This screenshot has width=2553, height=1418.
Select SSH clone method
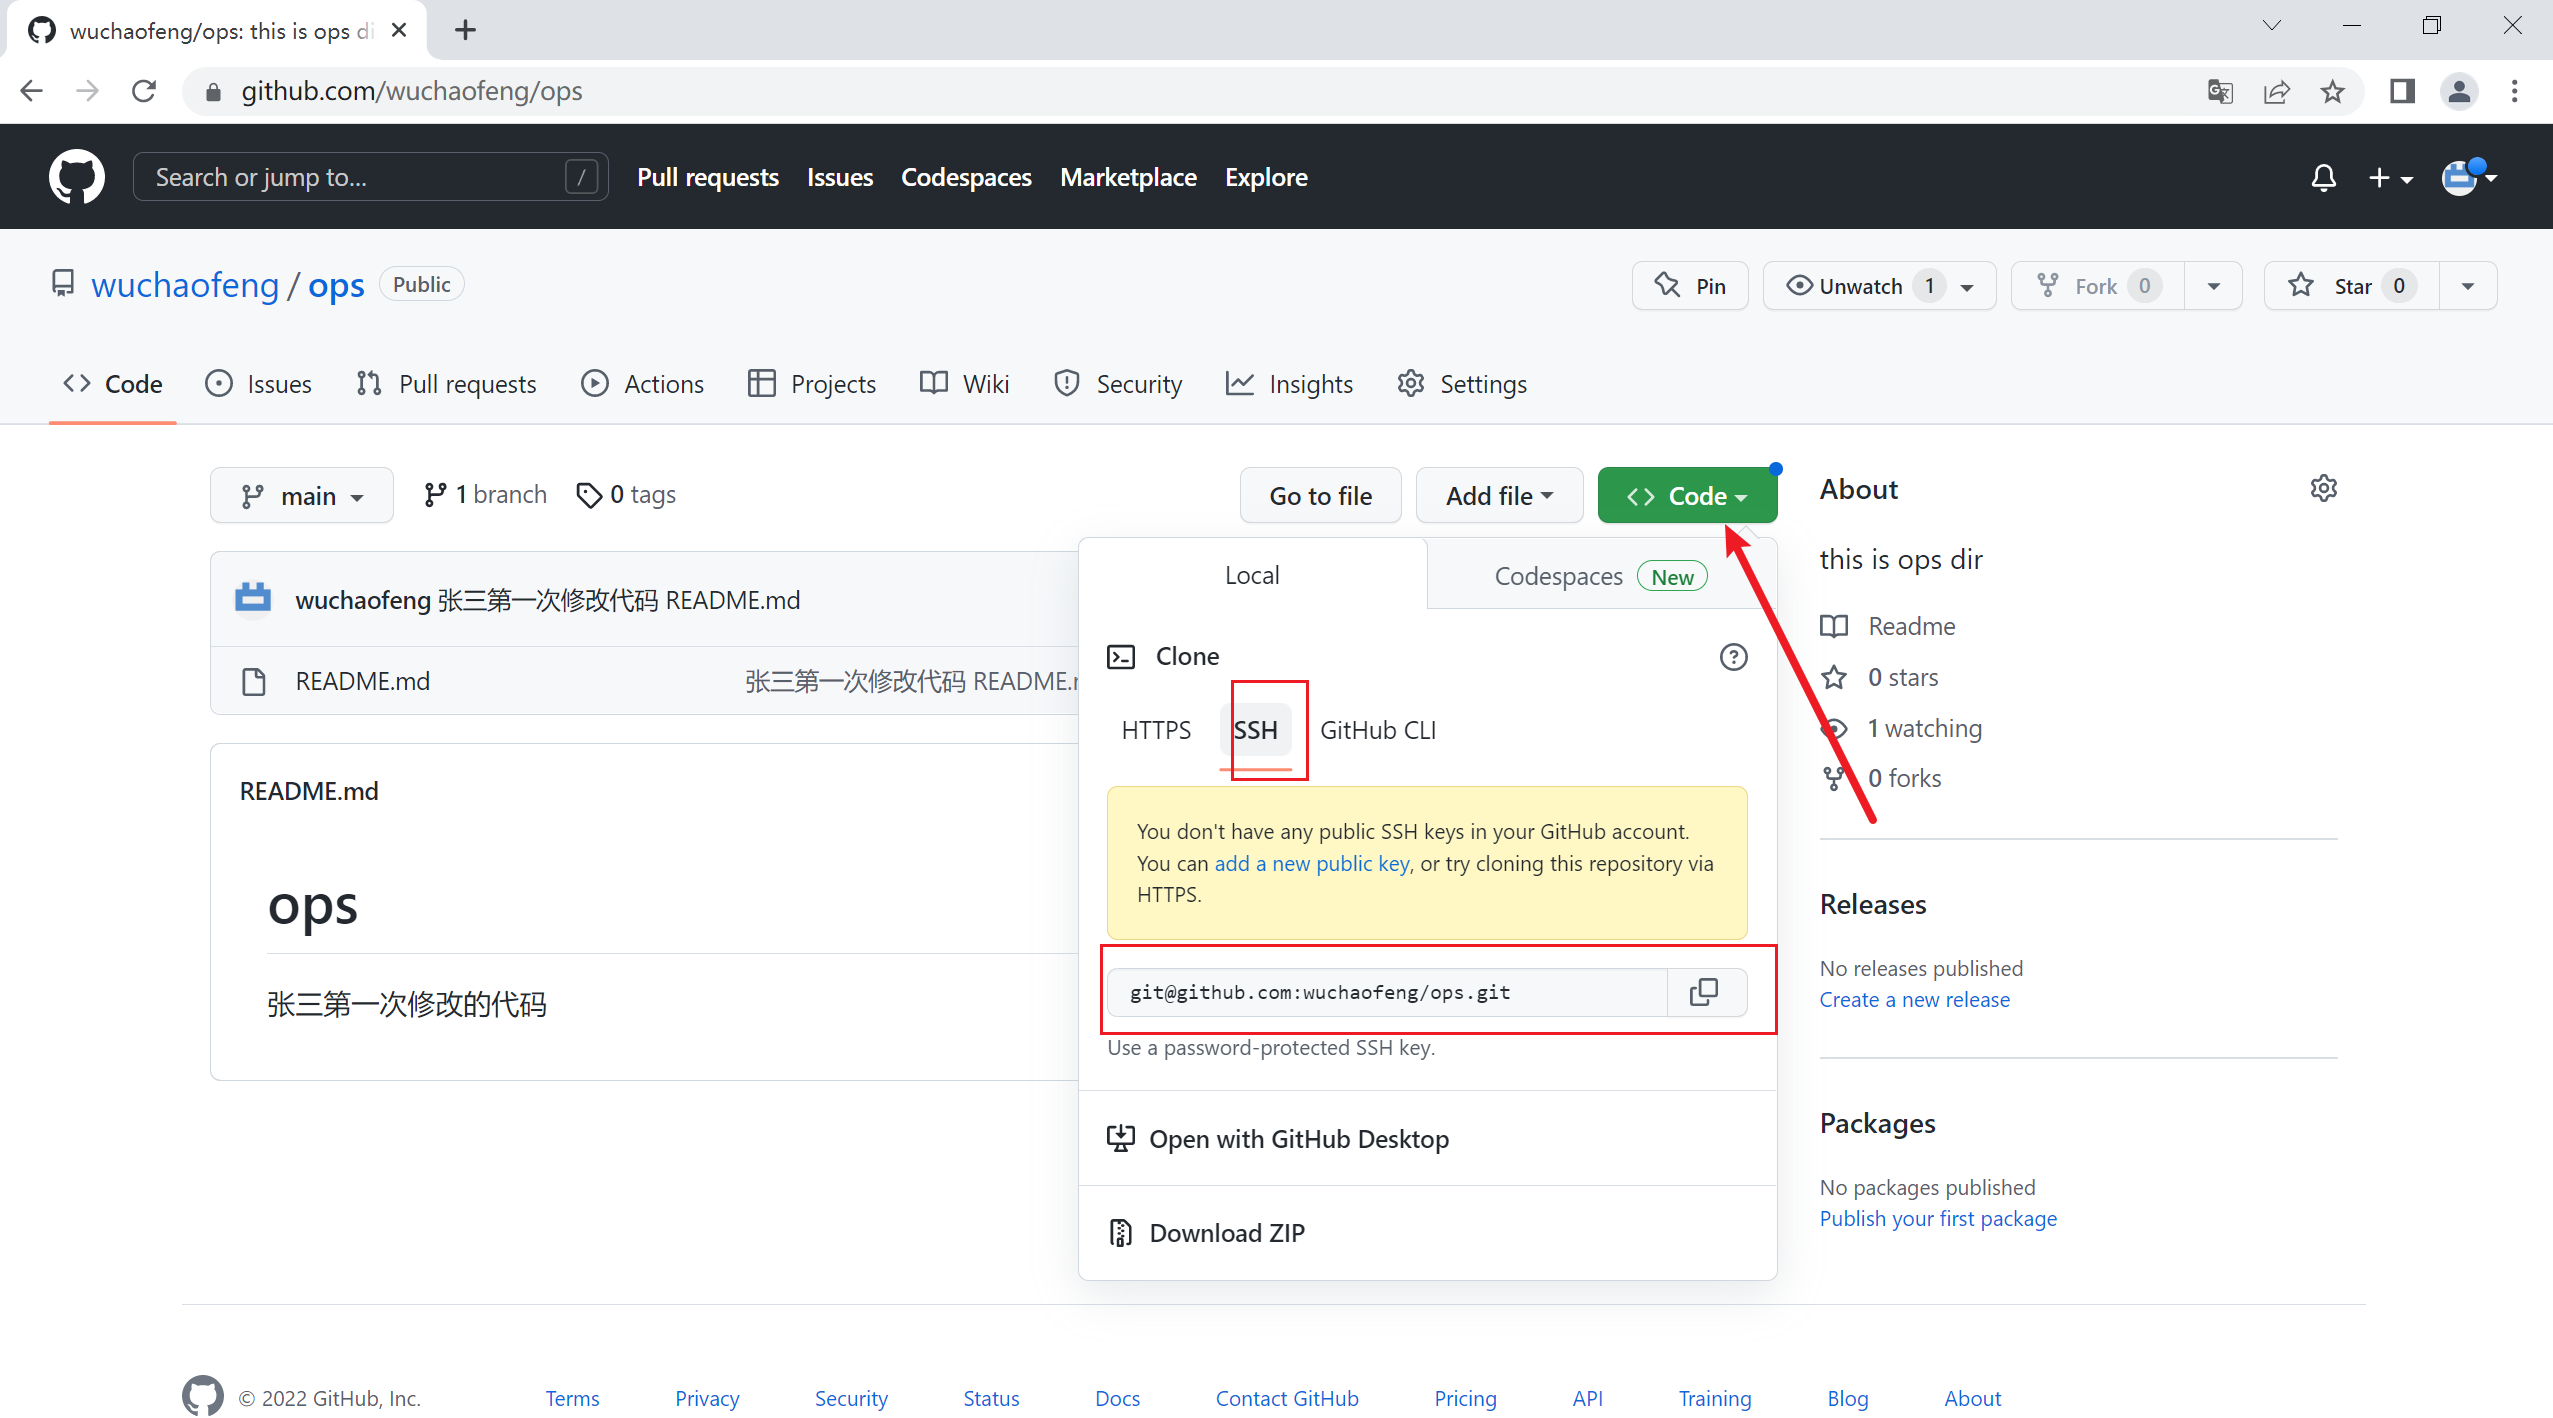coord(1256,730)
